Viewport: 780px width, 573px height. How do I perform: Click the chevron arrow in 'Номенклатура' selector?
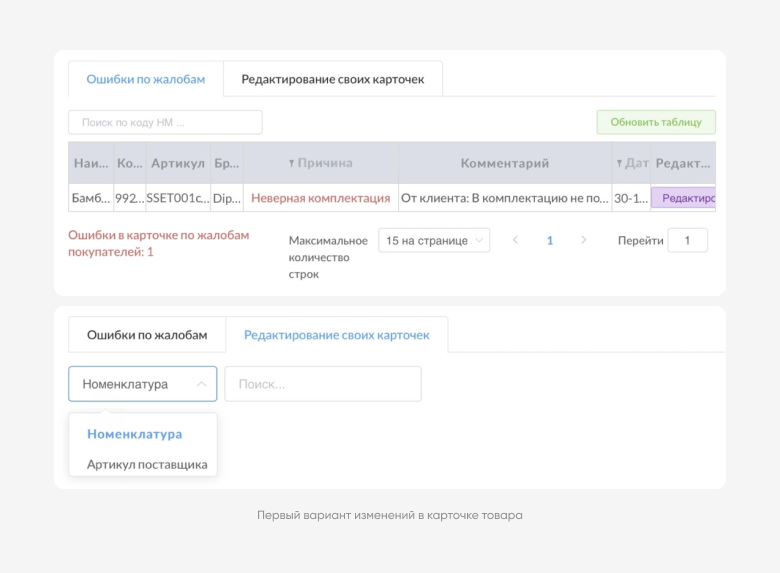201,384
